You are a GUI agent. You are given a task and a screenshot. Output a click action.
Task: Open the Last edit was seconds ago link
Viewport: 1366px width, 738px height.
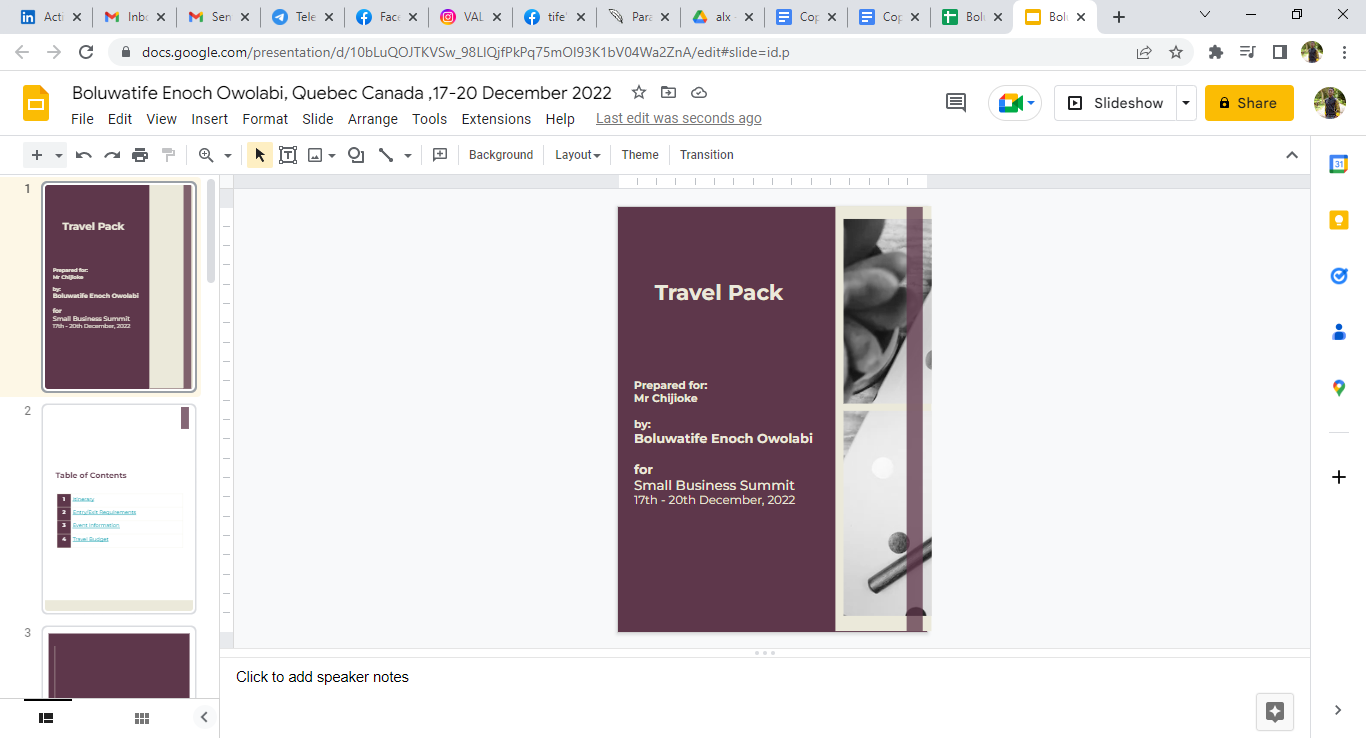point(679,119)
